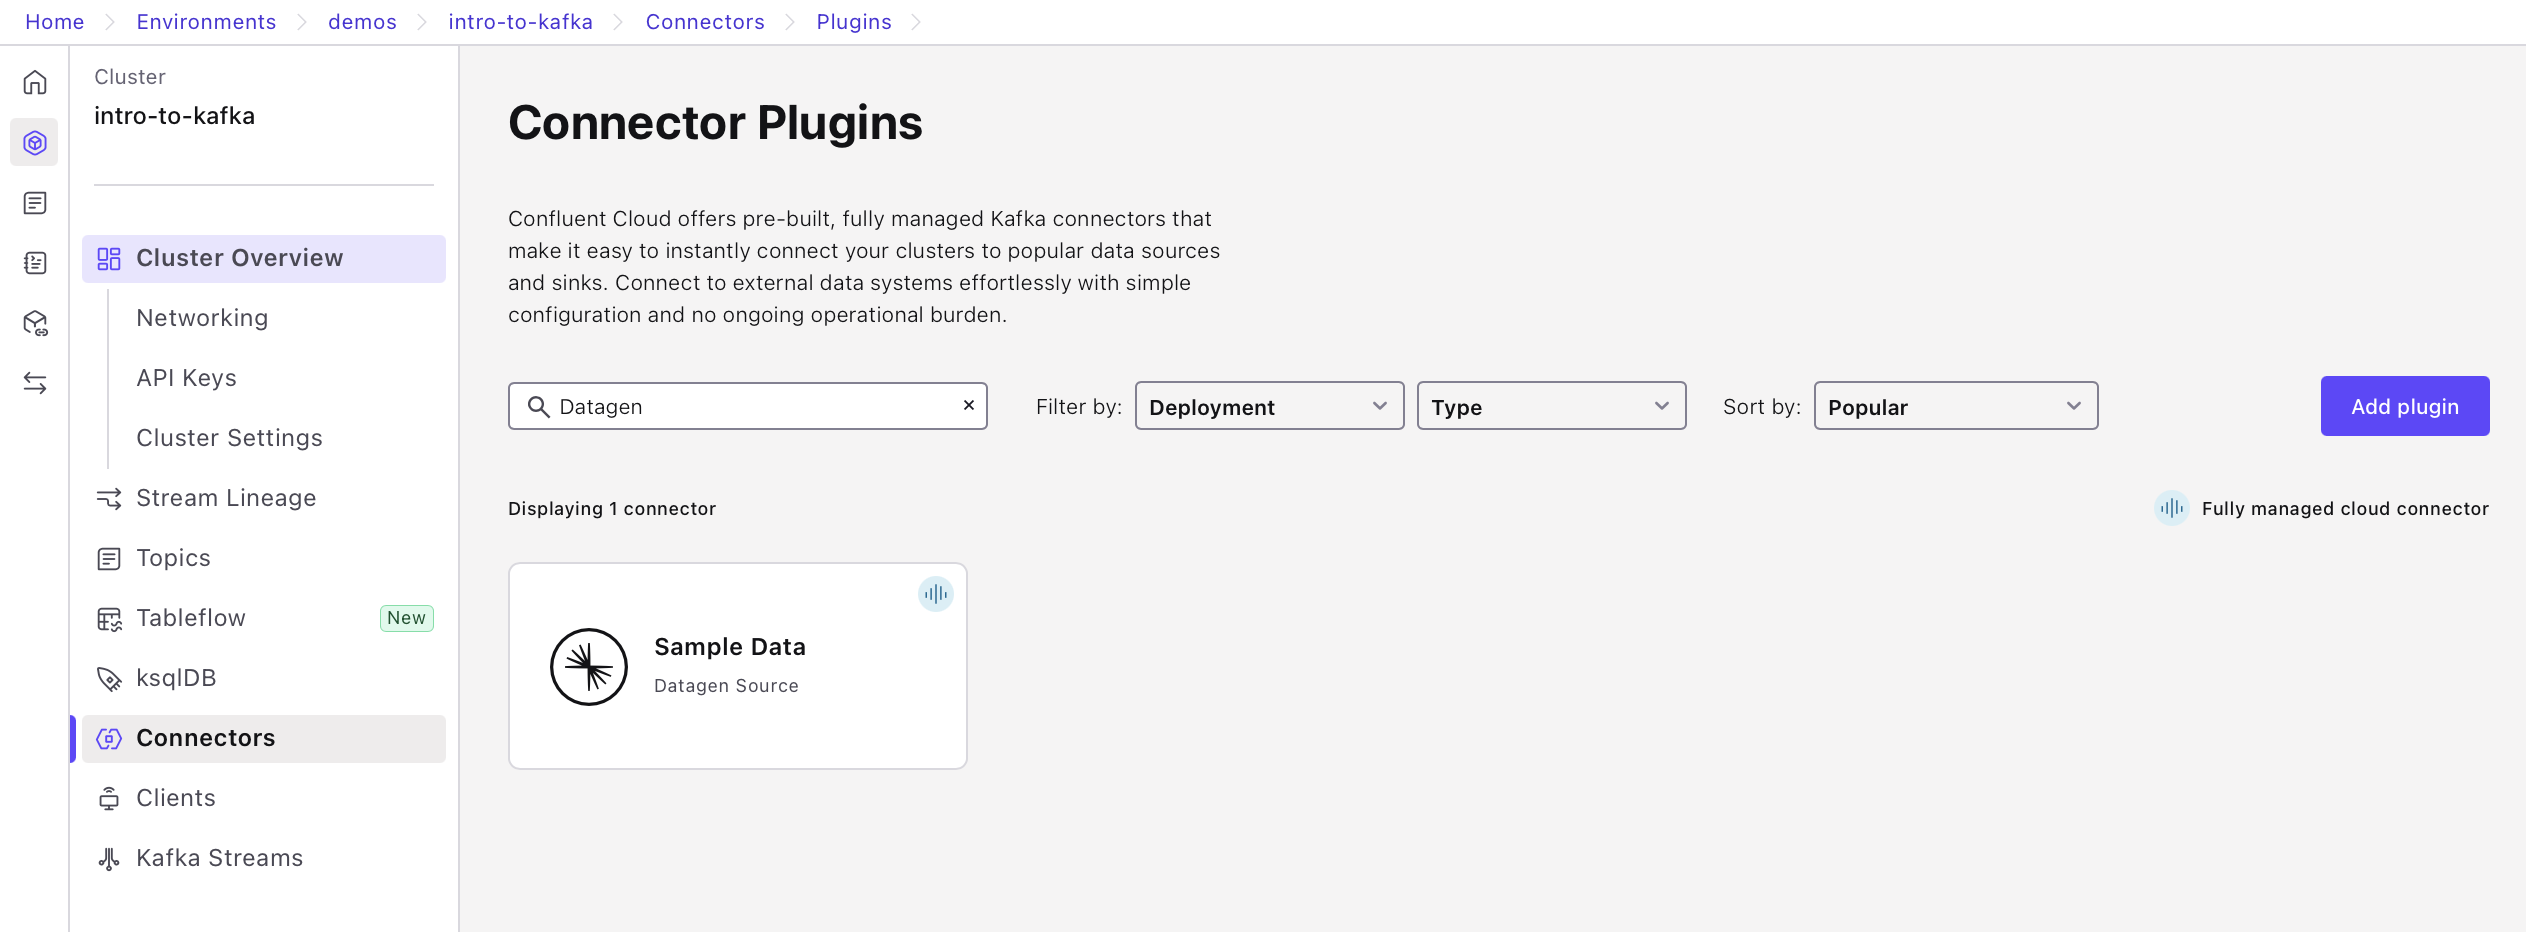
Task: Open API Keys in the cluster menu
Action: pos(186,378)
